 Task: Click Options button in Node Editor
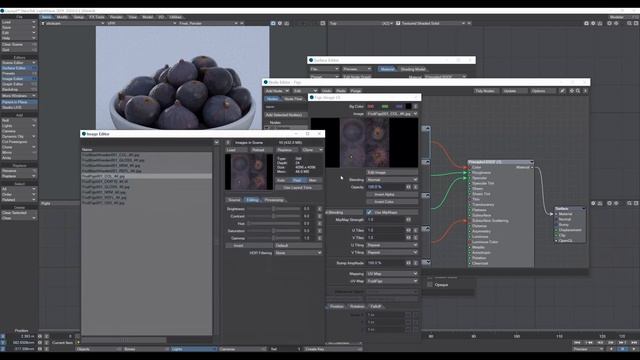543,91
